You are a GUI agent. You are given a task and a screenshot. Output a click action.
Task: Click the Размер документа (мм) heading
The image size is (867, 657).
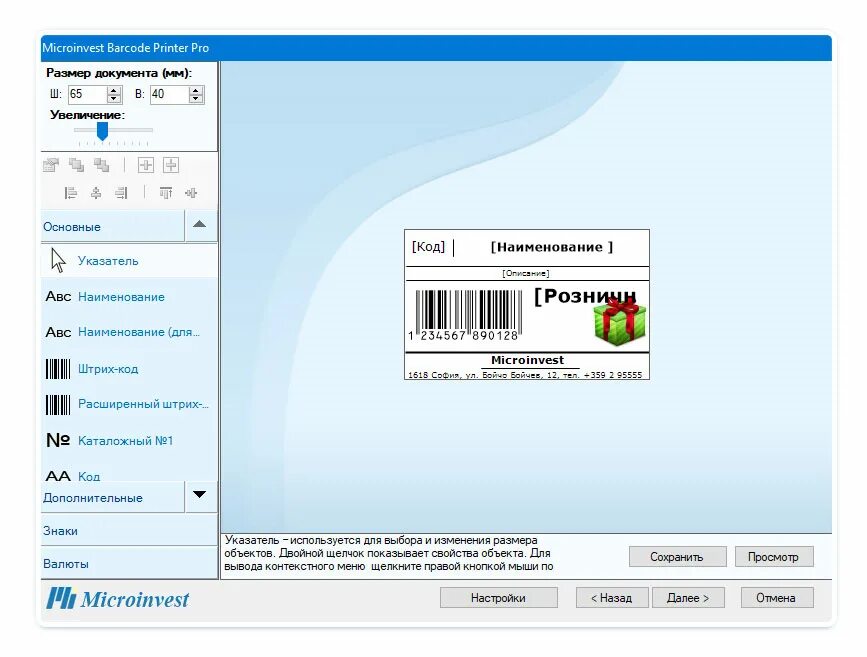coord(119,73)
